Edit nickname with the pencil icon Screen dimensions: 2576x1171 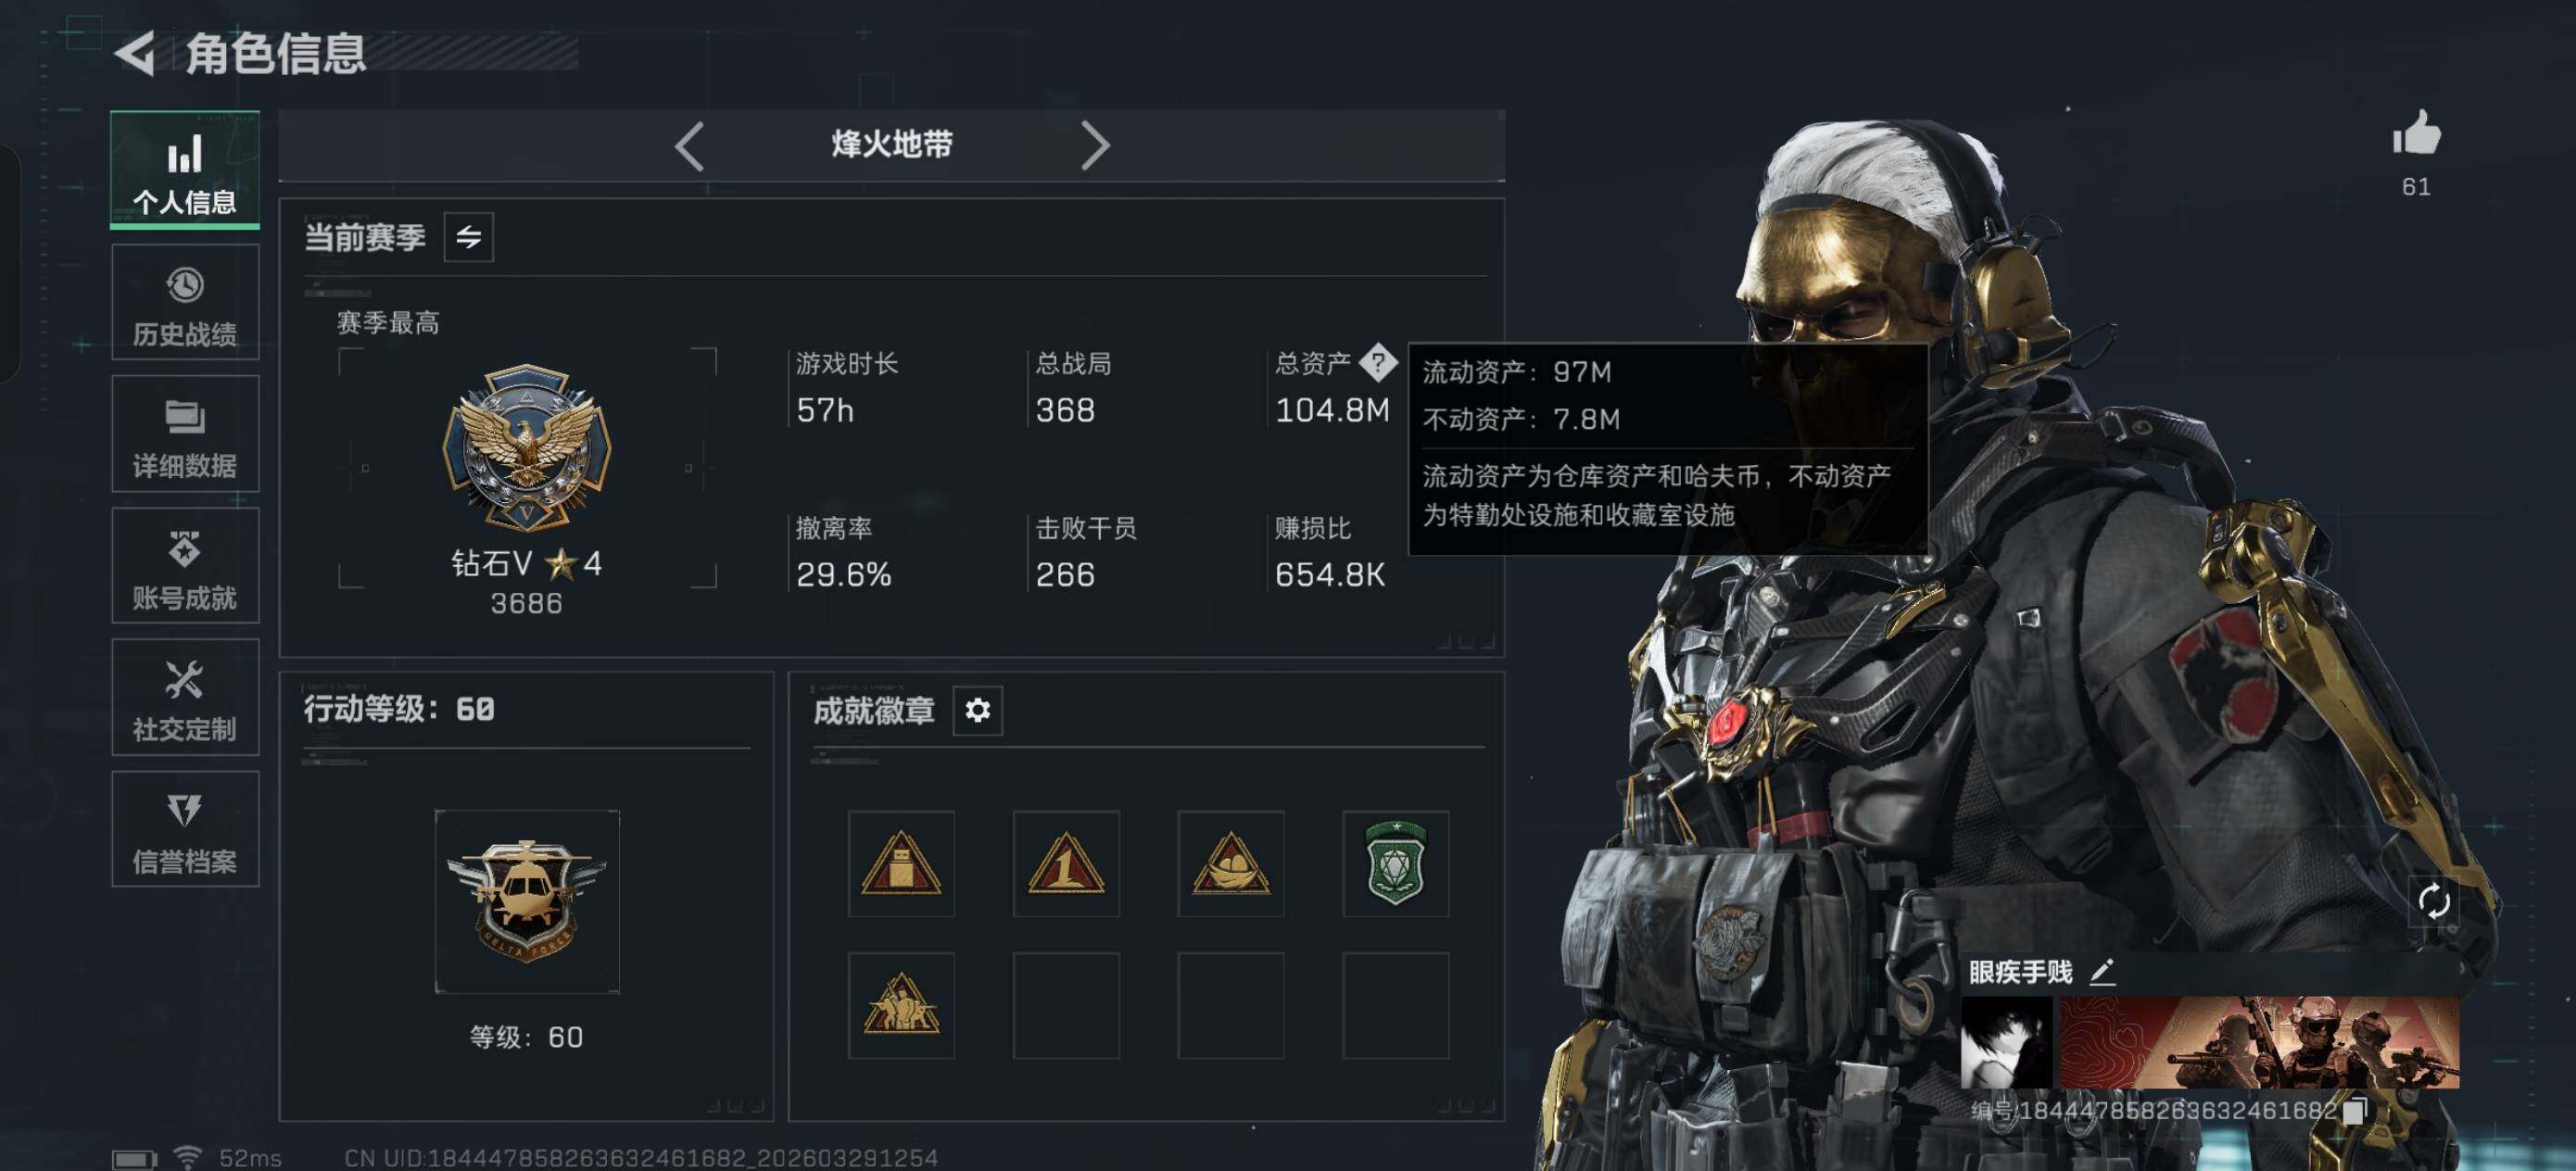[x=2102, y=972]
